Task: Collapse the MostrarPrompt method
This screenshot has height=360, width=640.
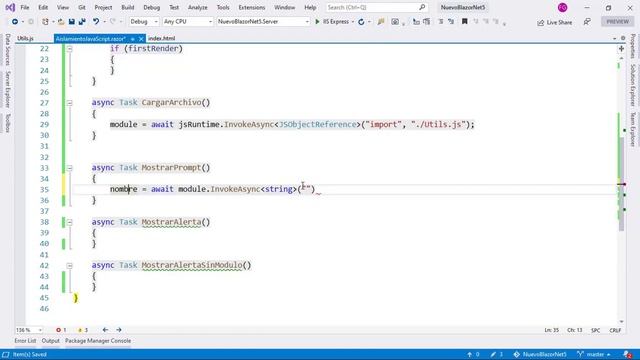Action: 69,168
